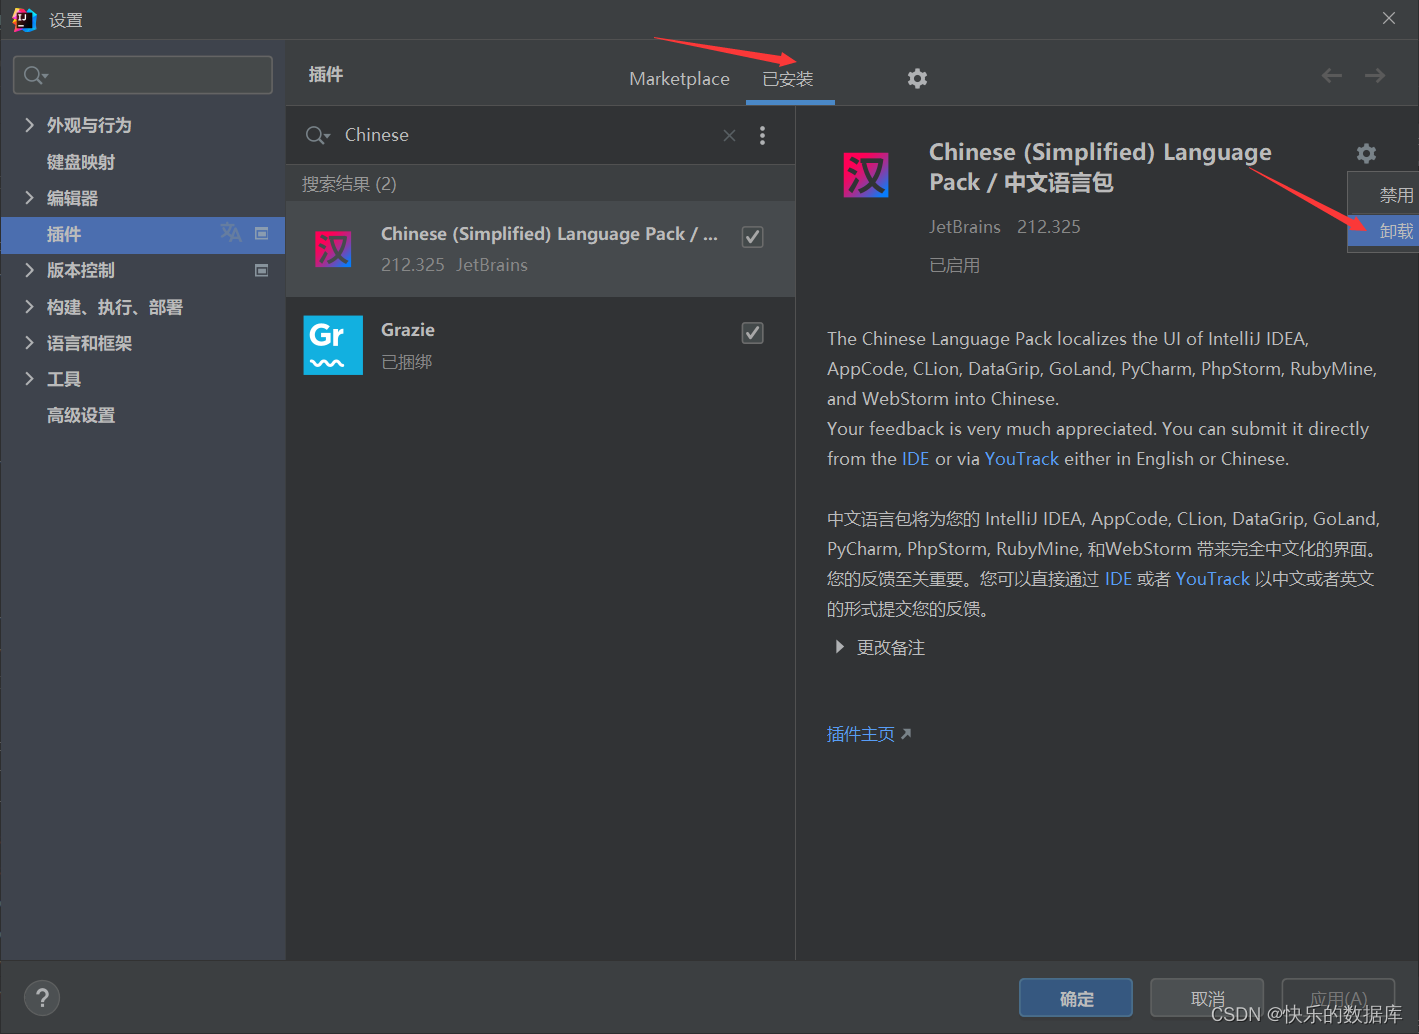Close the settings dialog window
This screenshot has width=1419, height=1034.
1389,18
